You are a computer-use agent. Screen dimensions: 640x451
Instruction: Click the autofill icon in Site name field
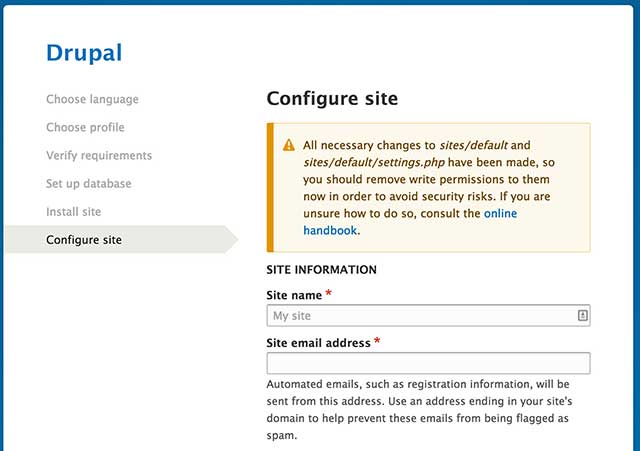[x=582, y=315]
